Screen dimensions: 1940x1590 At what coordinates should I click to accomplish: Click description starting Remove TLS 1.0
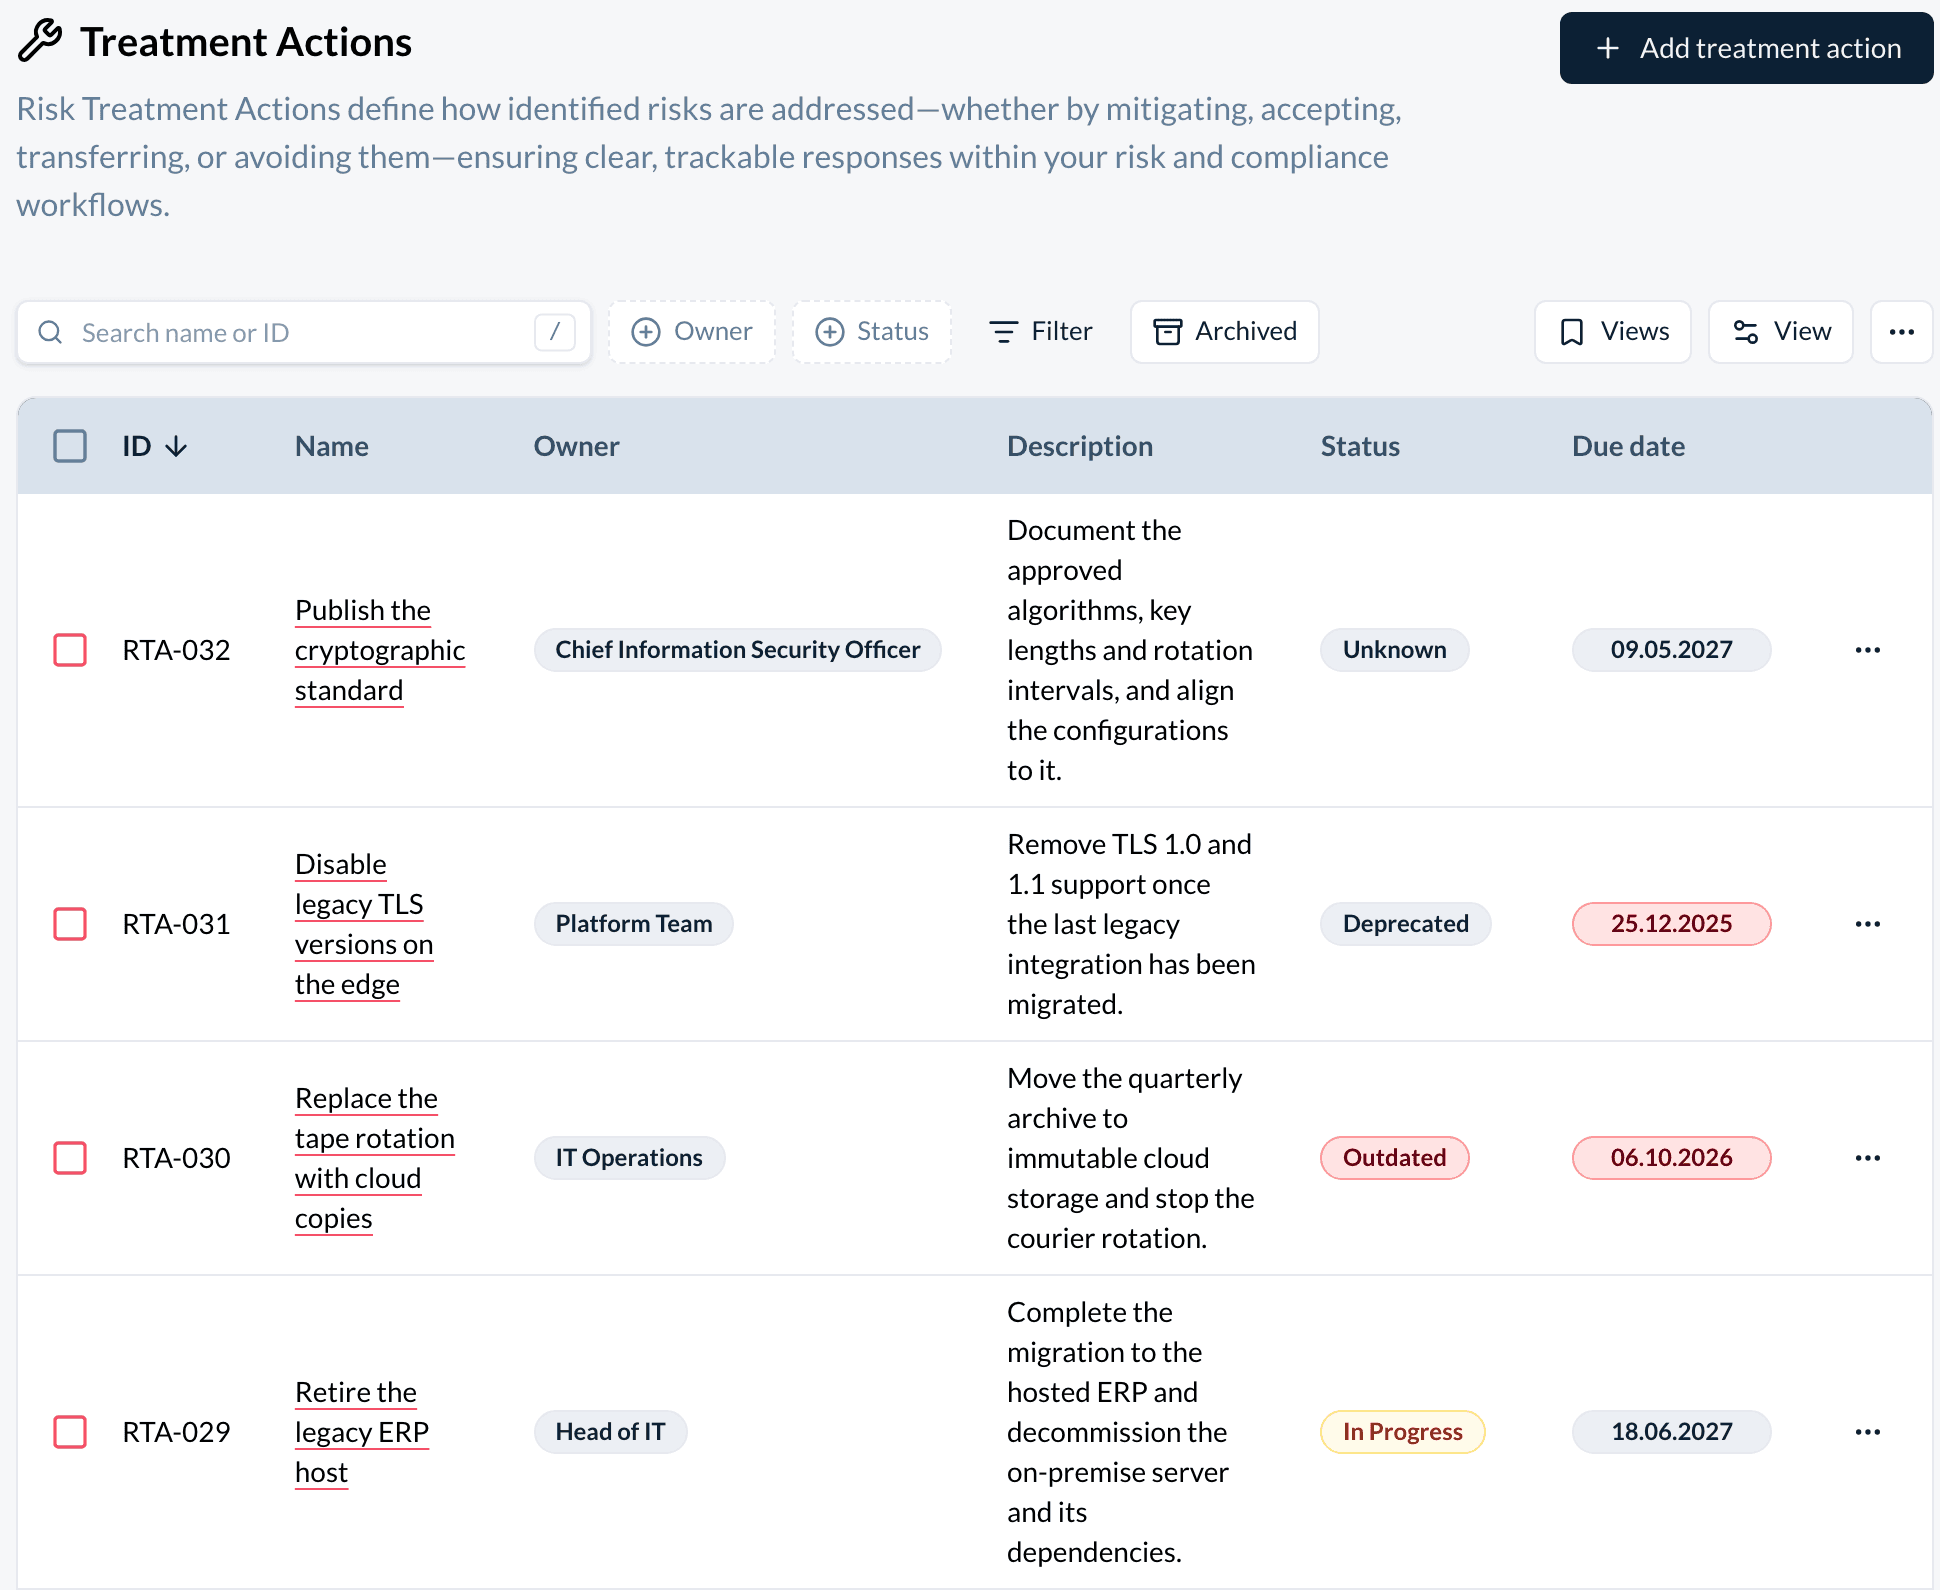1131,924
